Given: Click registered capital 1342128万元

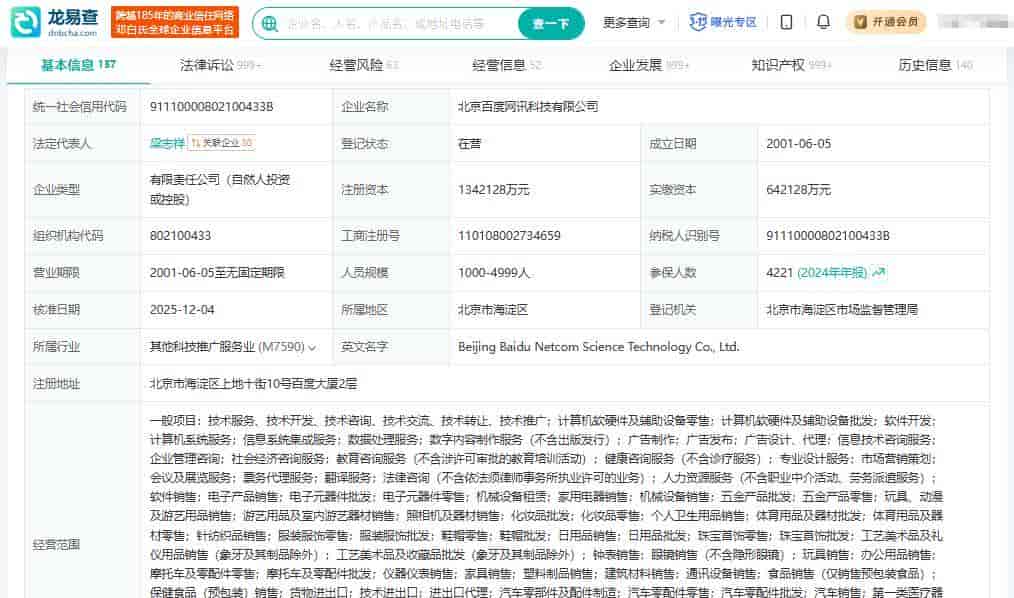Looking at the screenshot, I should 493,189.
